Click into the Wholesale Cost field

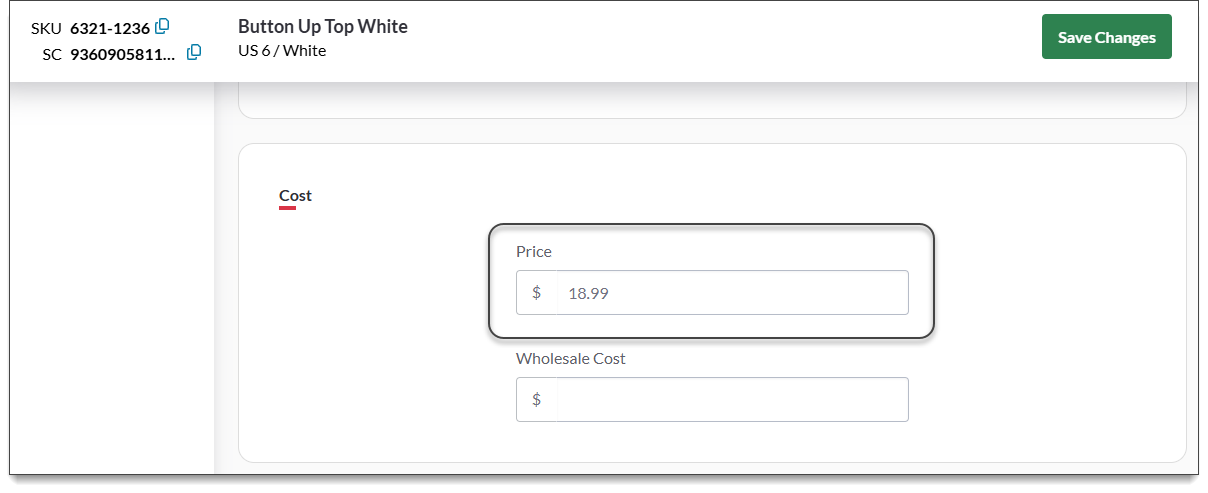coord(731,400)
